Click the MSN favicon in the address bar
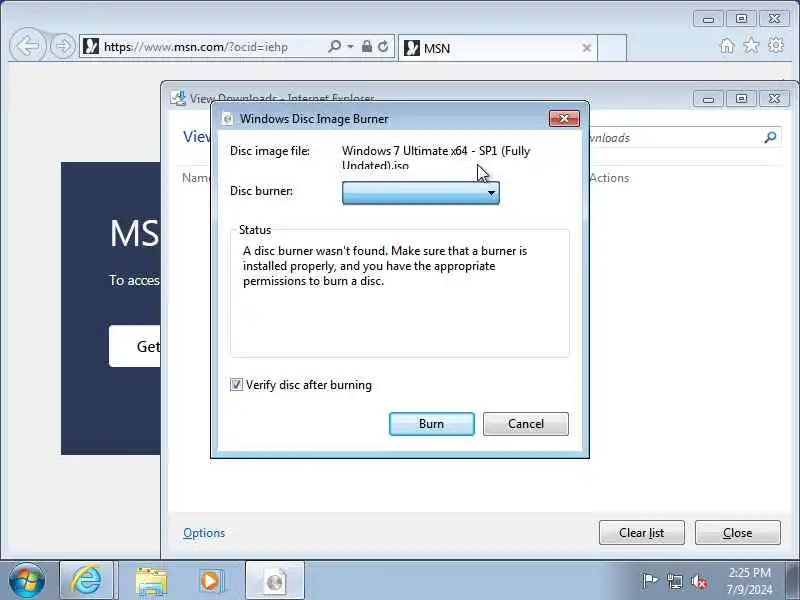800x600 pixels. click(x=91, y=46)
